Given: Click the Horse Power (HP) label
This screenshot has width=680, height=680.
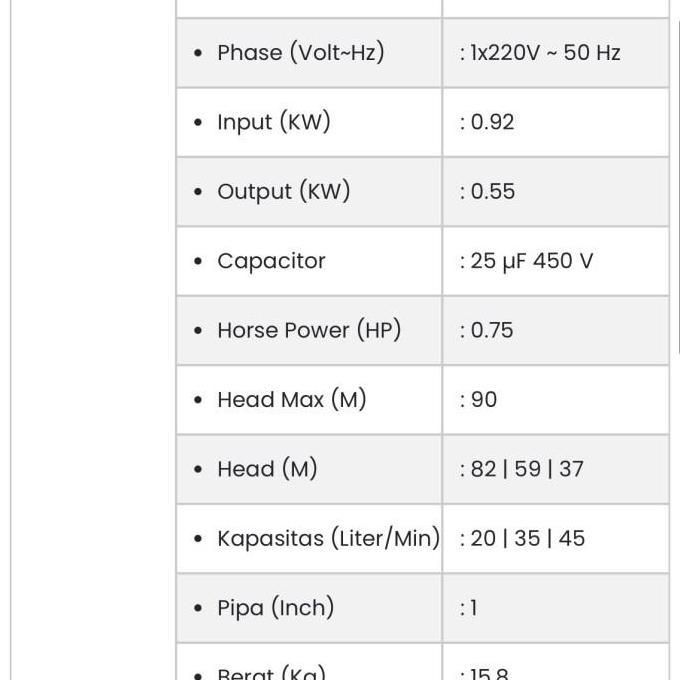Looking at the screenshot, I should [308, 330].
